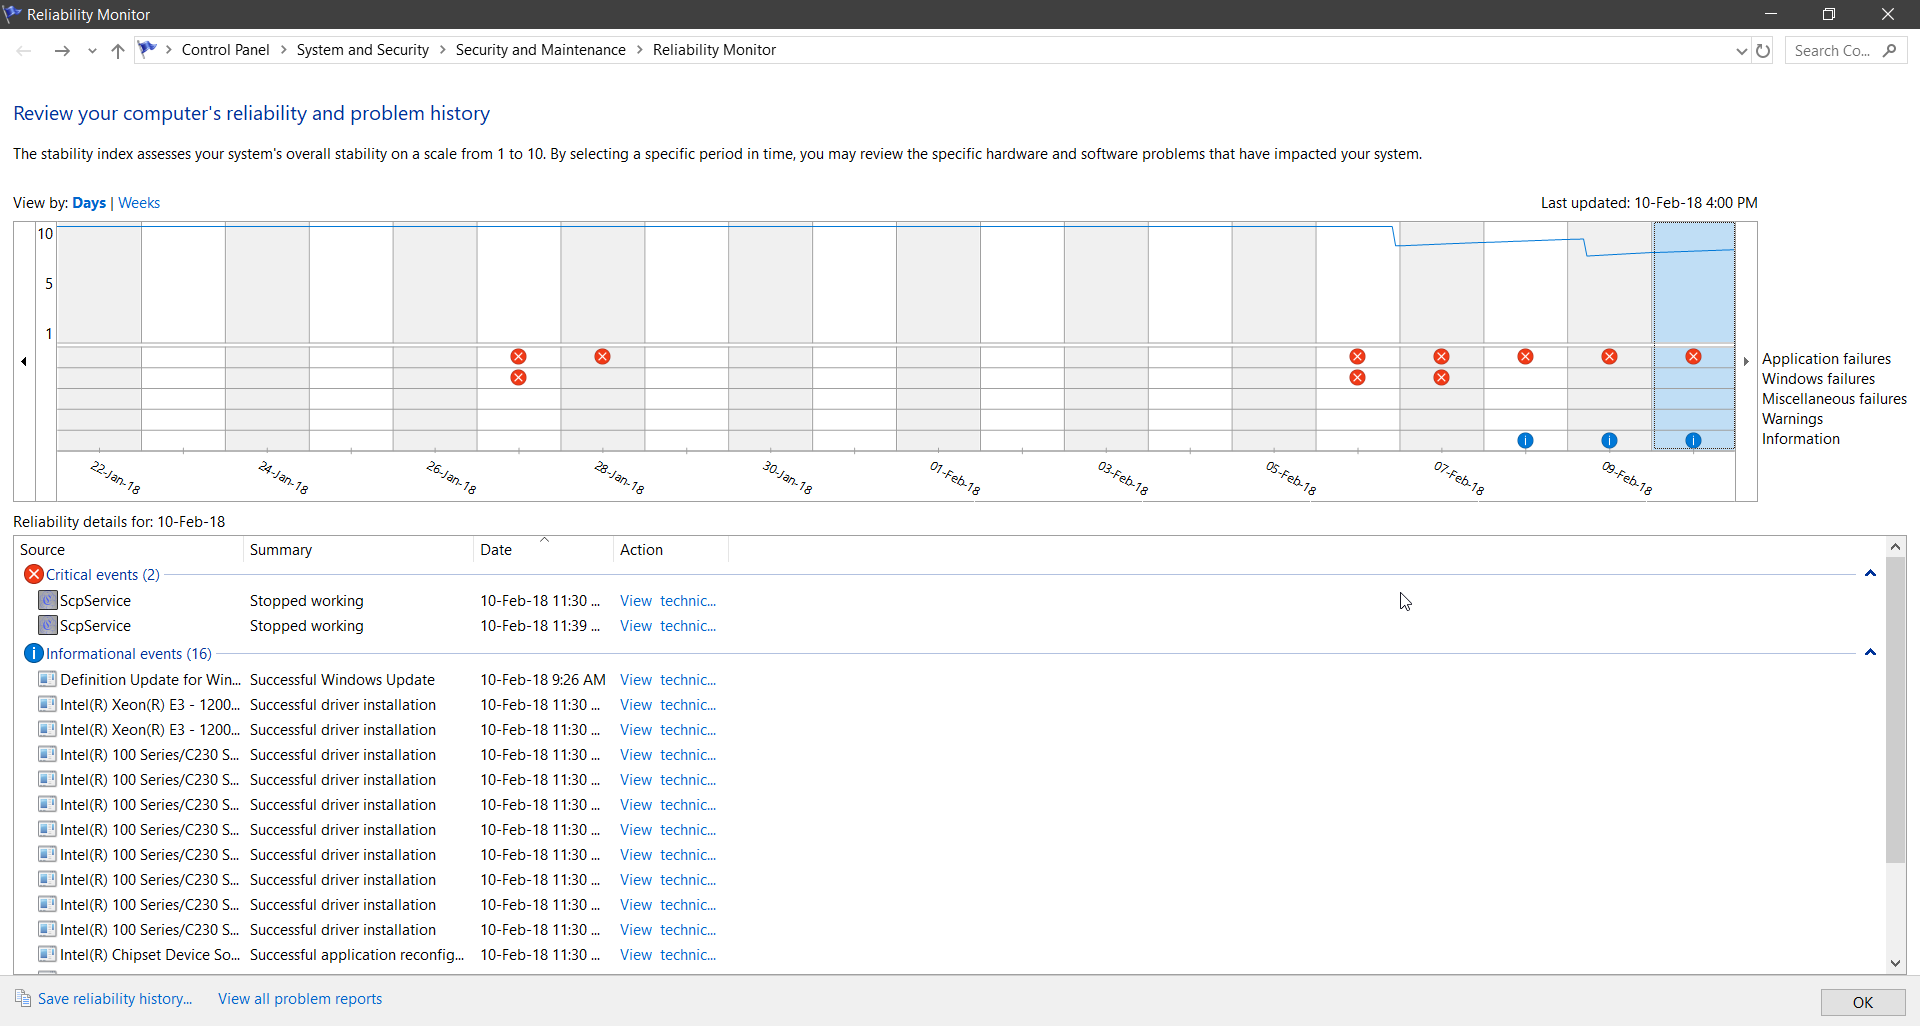Click the Windows failure icon on 07-Feb-18
The image size is (1920, 1026).
point(1441,378)
